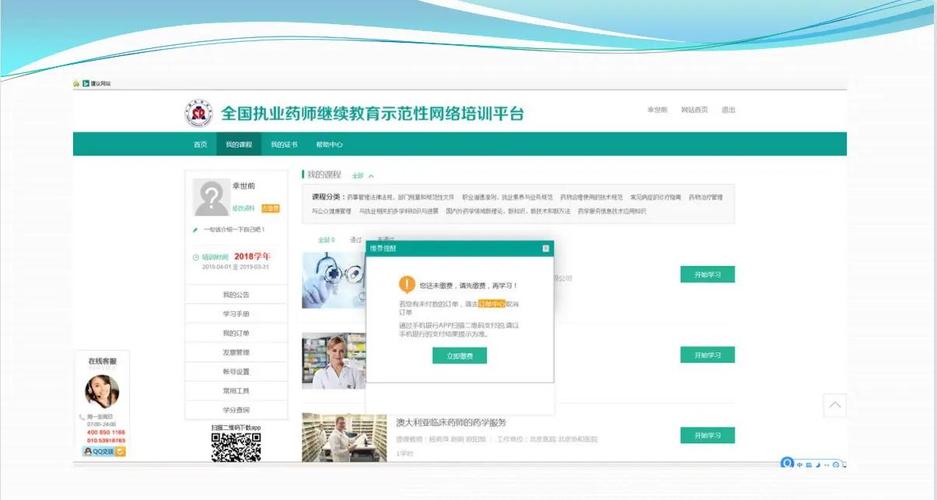Select the 我的课程 navigation tab

coord(238,145)
